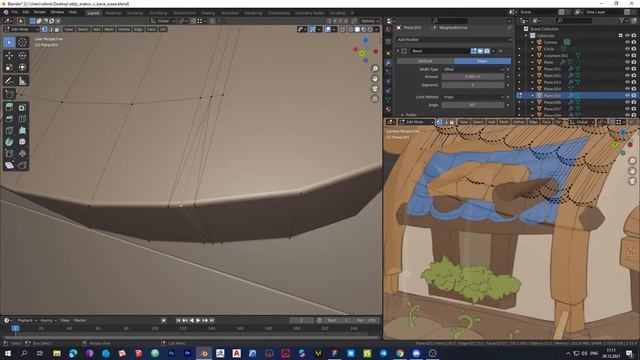Viewport: 640px width, 360px height.
Task: Select the Add Cube tool
Action: [9, 94]
